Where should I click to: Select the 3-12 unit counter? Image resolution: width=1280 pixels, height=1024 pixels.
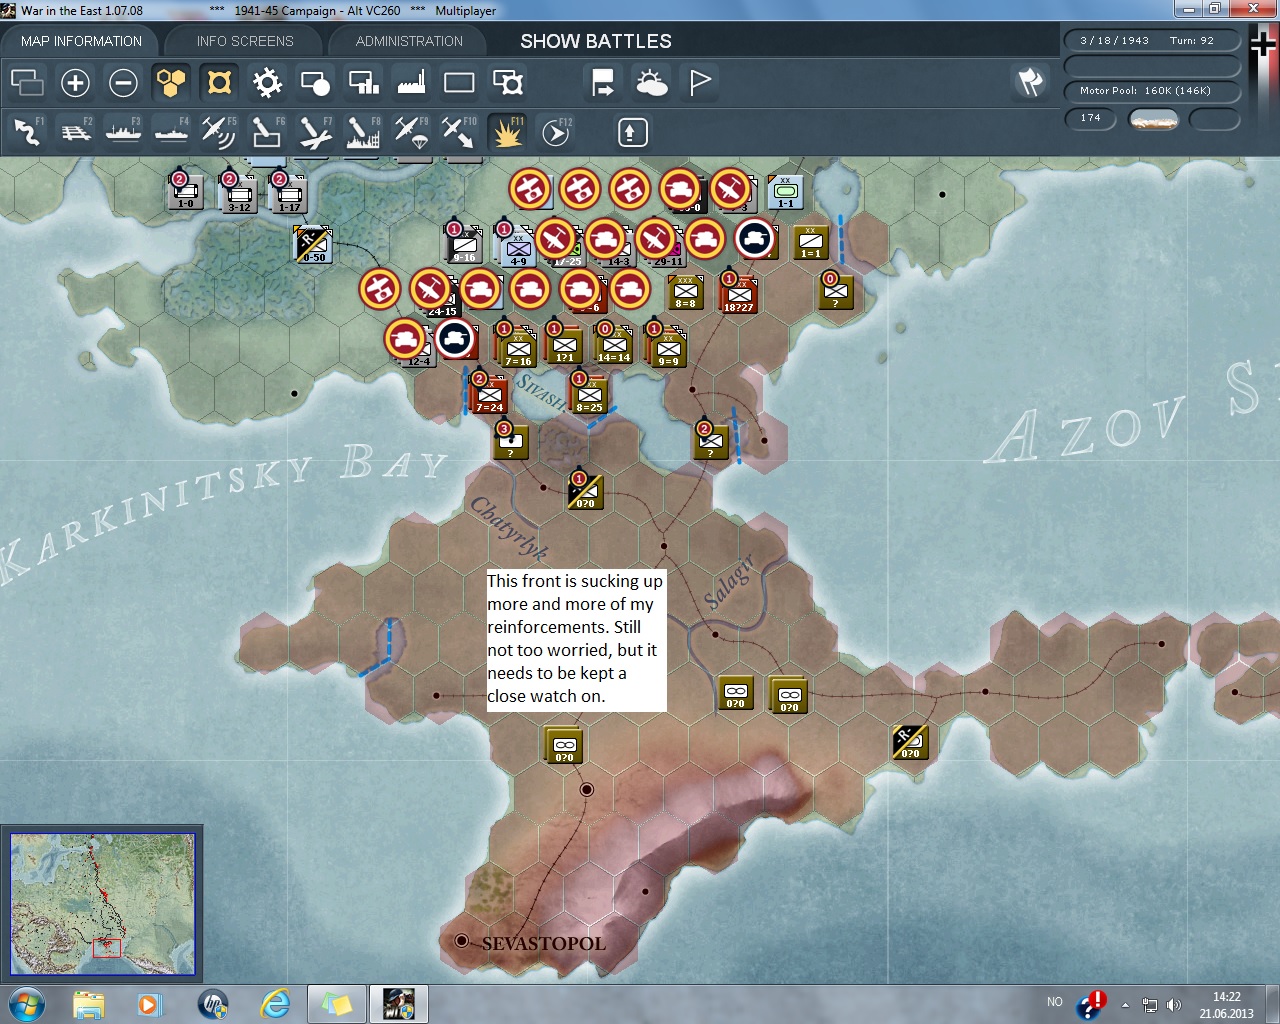click(238, 192)
